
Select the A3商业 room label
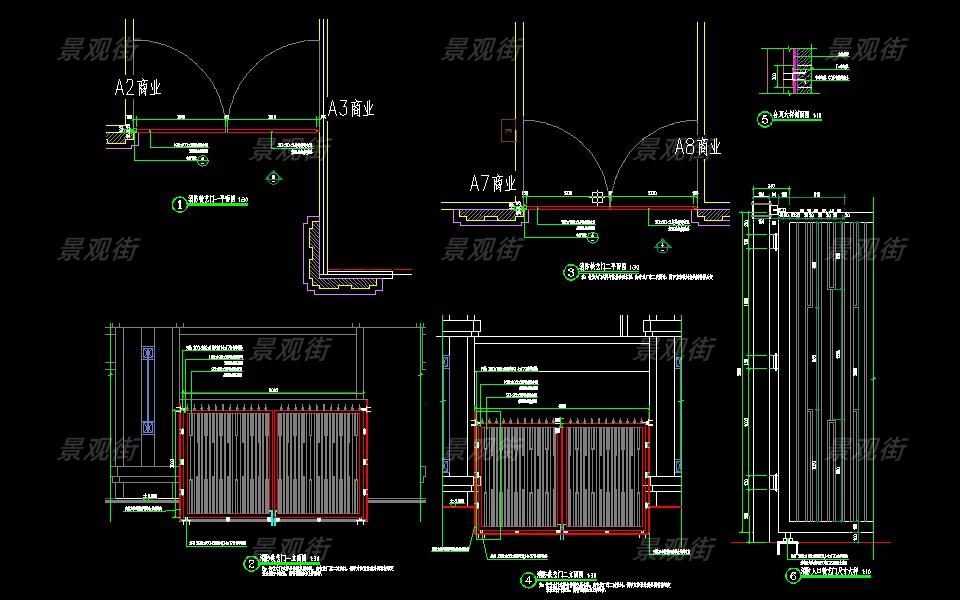click(x=351, y=108)
